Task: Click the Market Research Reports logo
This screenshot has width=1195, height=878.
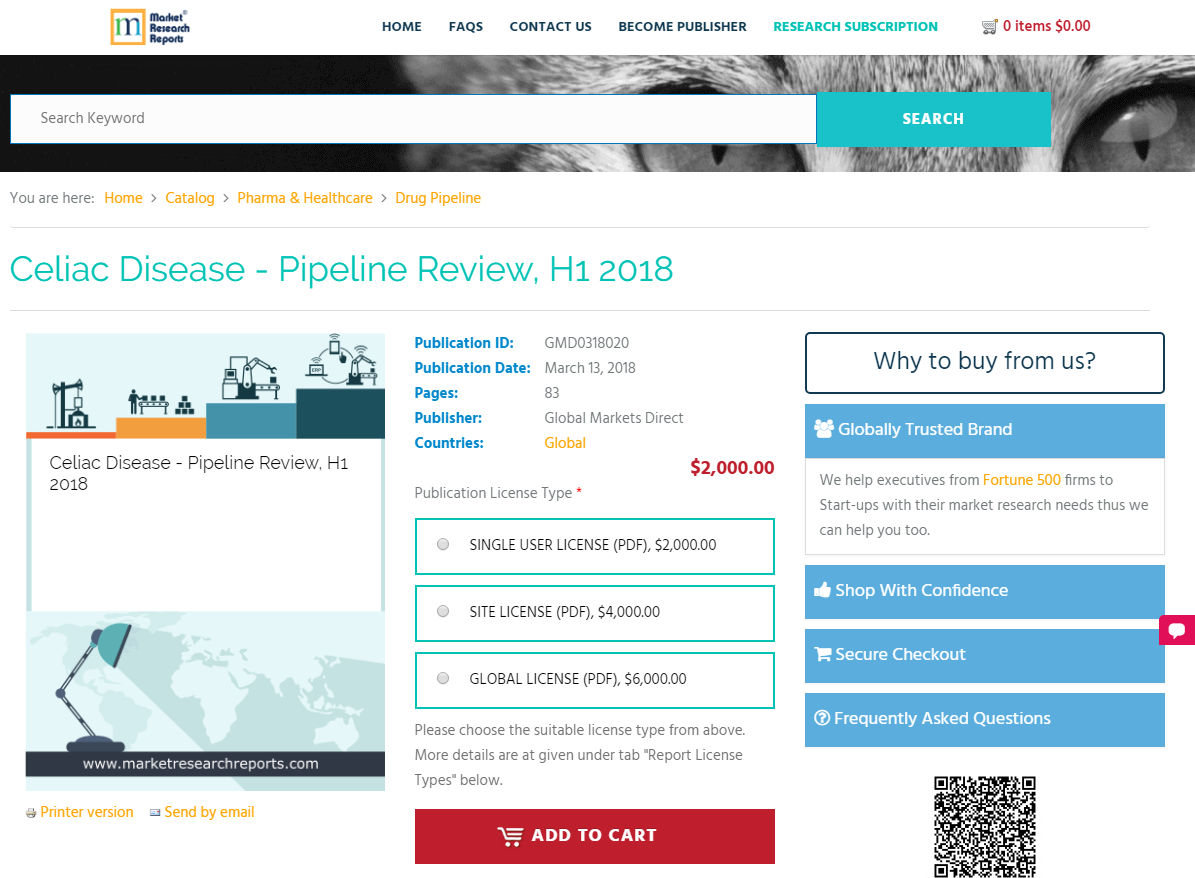Action: point(150,27)
